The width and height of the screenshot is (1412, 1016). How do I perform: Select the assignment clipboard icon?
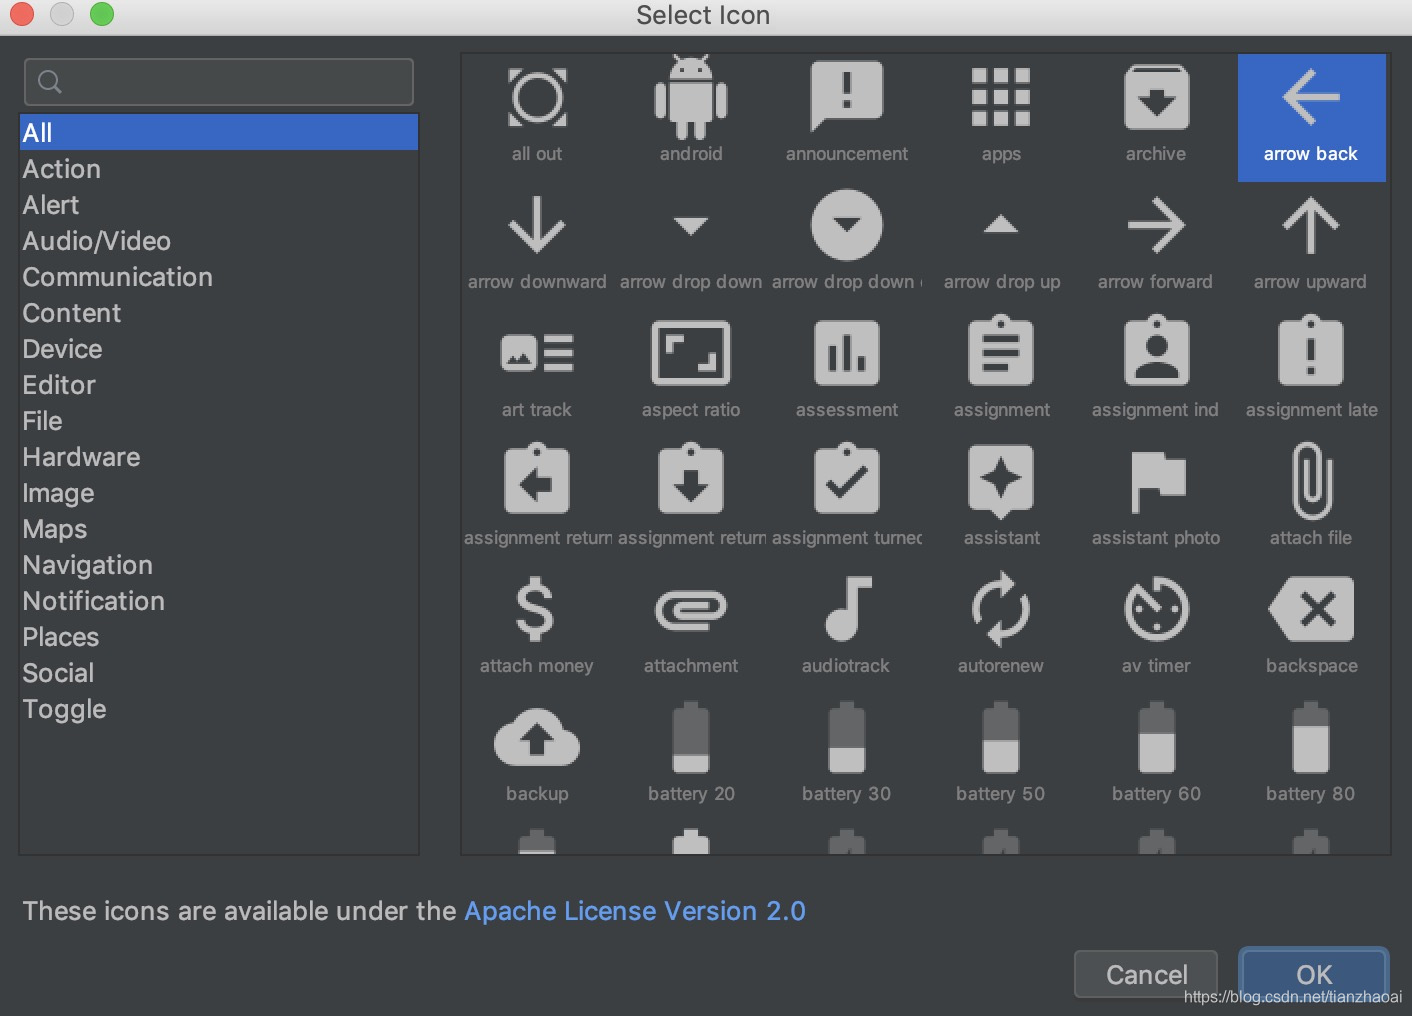[x=1001, y=351]
